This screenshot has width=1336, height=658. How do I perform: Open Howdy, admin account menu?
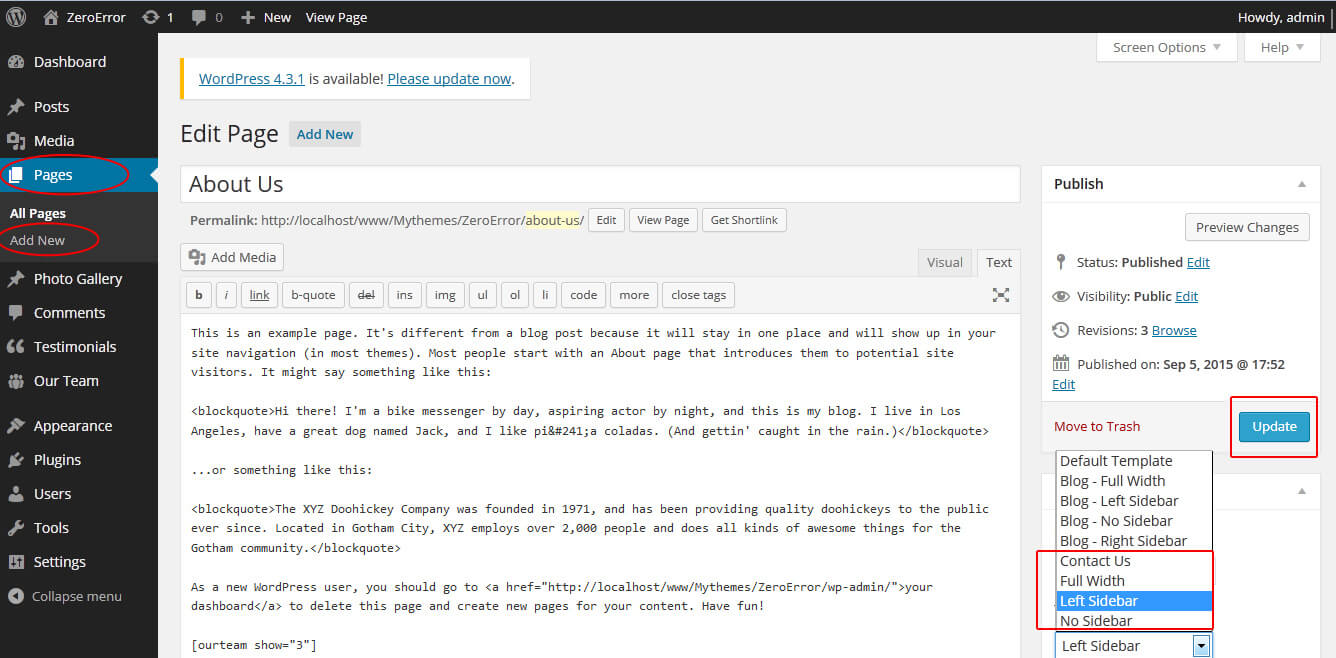tap(1281, 17)
